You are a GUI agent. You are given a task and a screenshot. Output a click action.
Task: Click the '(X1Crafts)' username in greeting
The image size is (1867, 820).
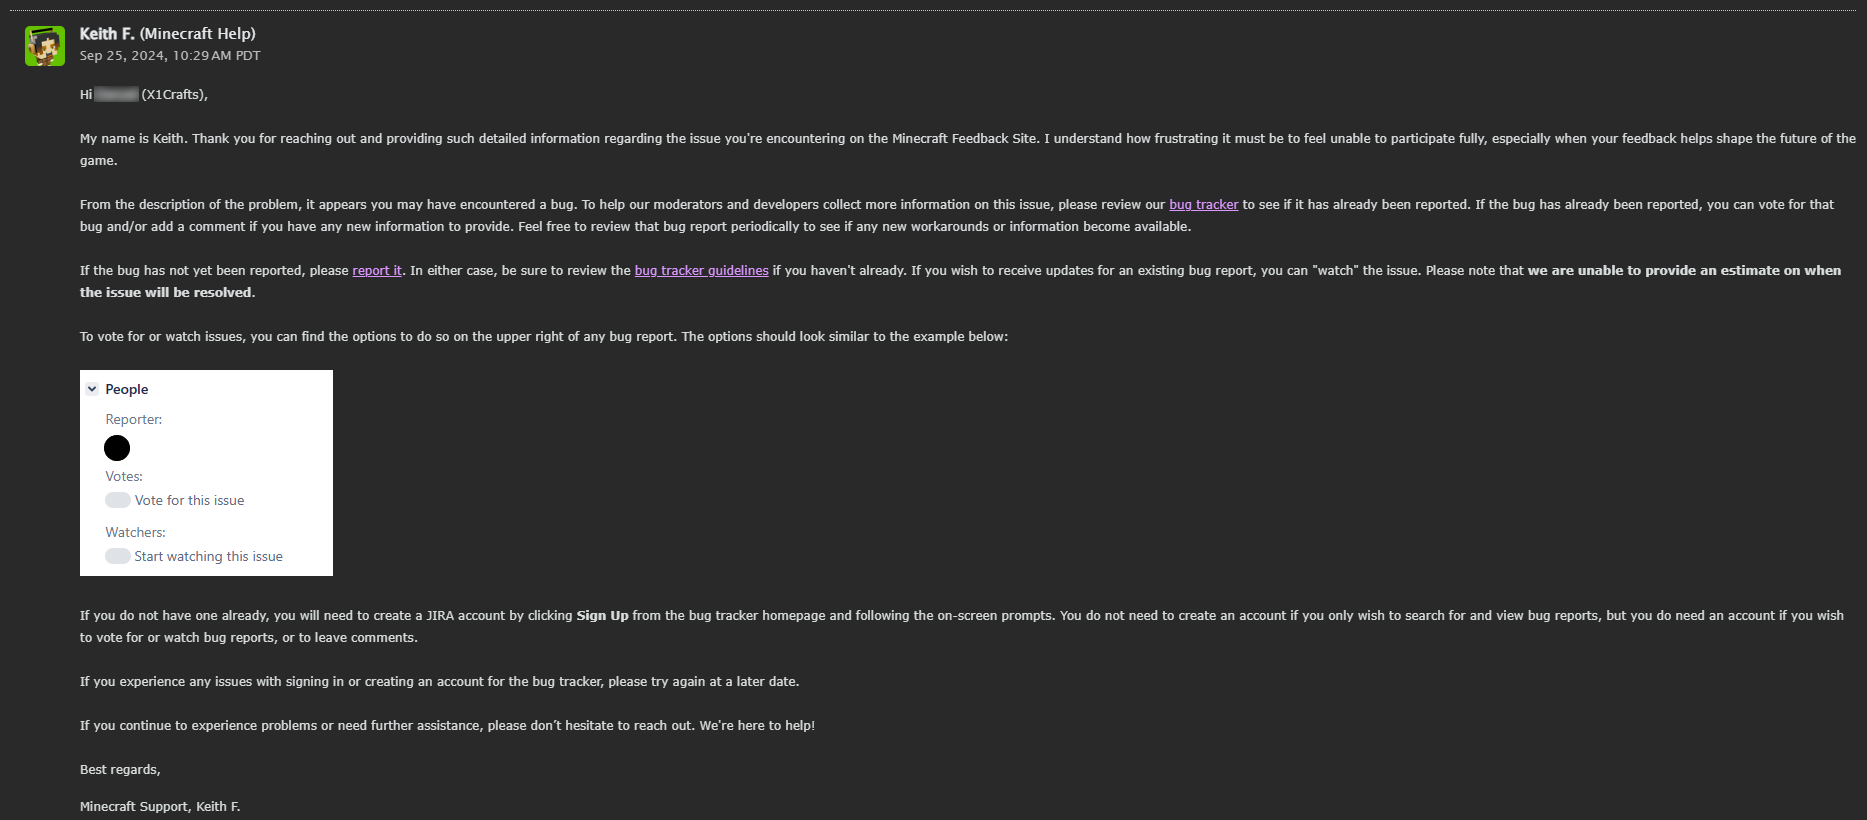[174, 95]
